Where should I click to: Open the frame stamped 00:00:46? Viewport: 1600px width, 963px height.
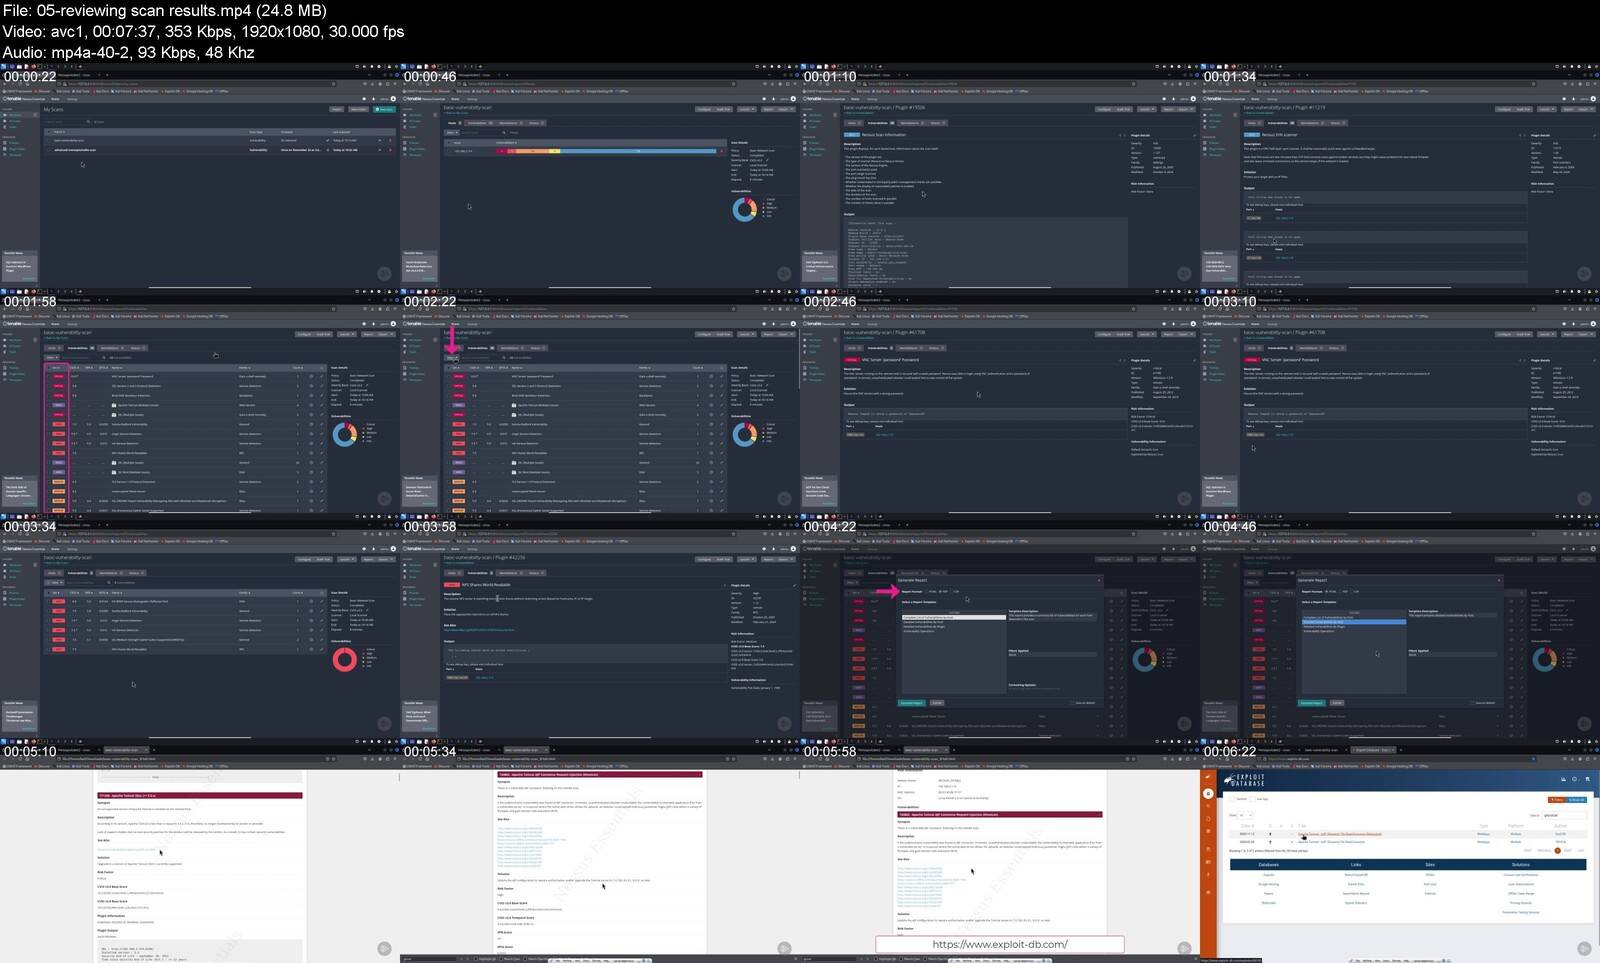pos(600,178)
